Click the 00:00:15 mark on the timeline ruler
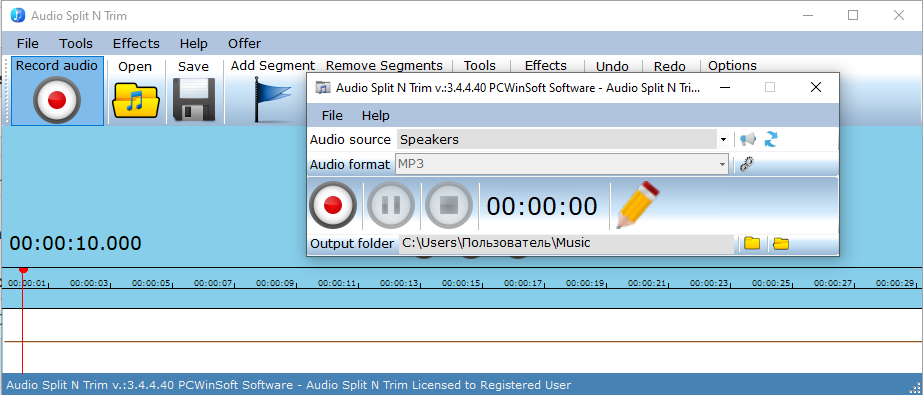Screen dimensions: 923x395 click(470, 283)
